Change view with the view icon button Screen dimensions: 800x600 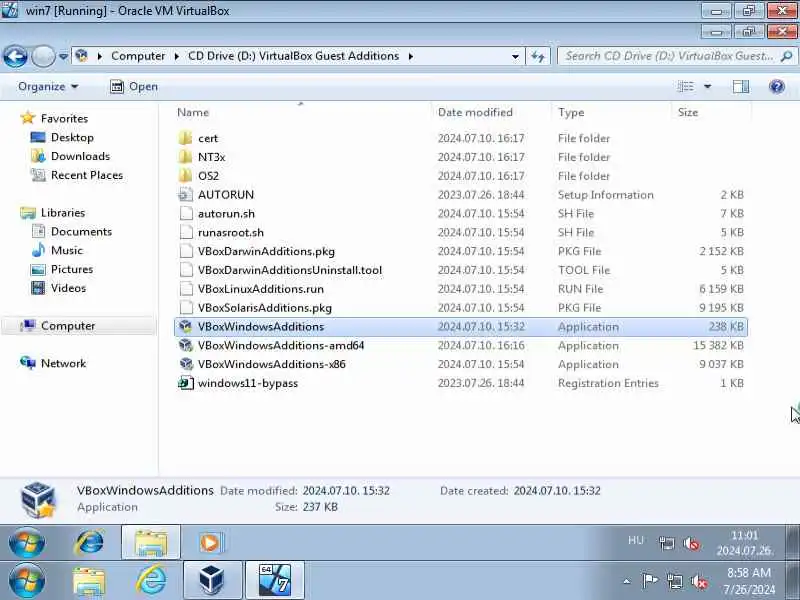(x=685, y=87)
